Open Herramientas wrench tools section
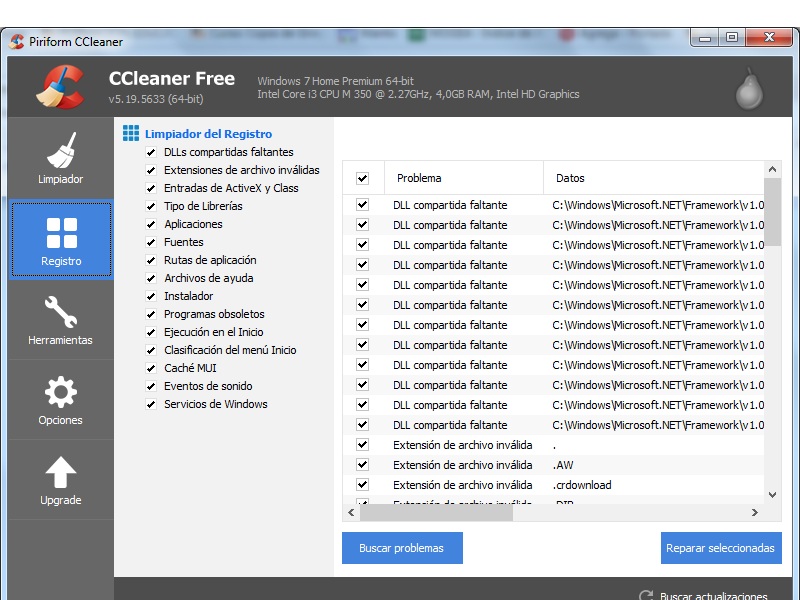Viewport: 800px width, 600px height. pyautogui.click(x=61, y=319)
